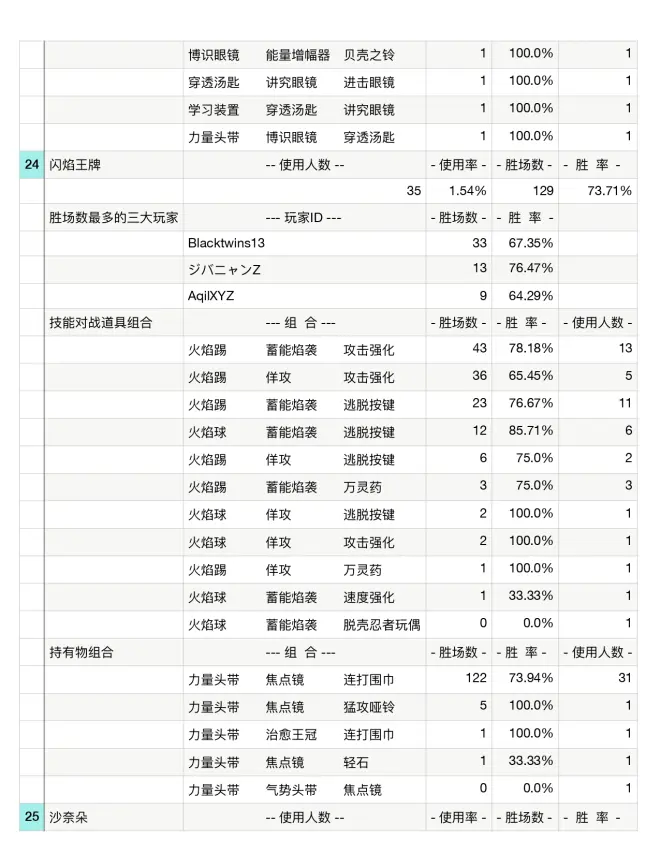Select row number 25 header cell
Screen dimensions: 660x854
[31, 817]
